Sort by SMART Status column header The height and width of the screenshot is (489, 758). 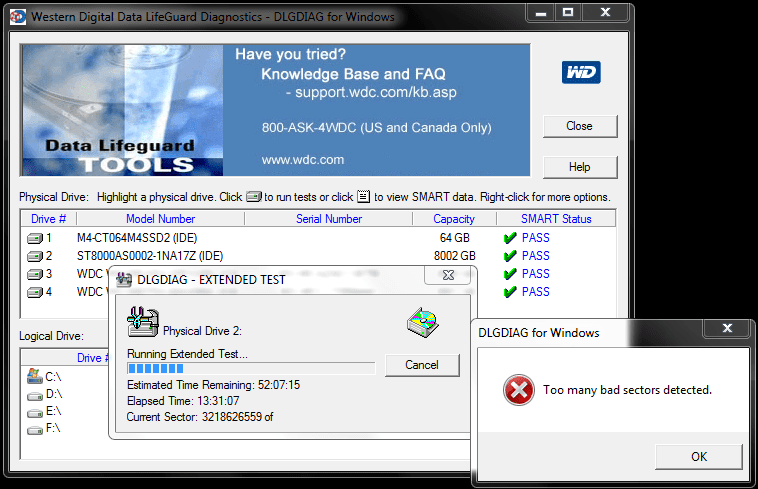click(x=556, y=219)
